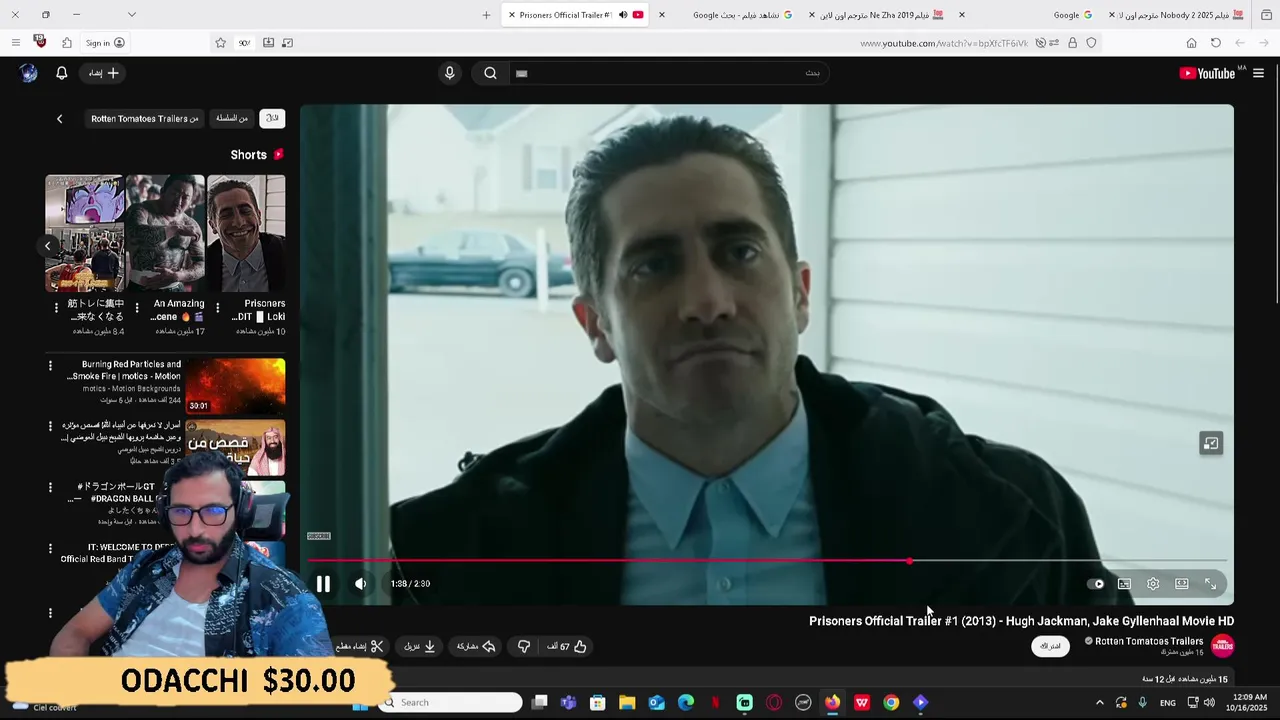
Task: Open the YouTube create button
Action: tap(104, 73)
